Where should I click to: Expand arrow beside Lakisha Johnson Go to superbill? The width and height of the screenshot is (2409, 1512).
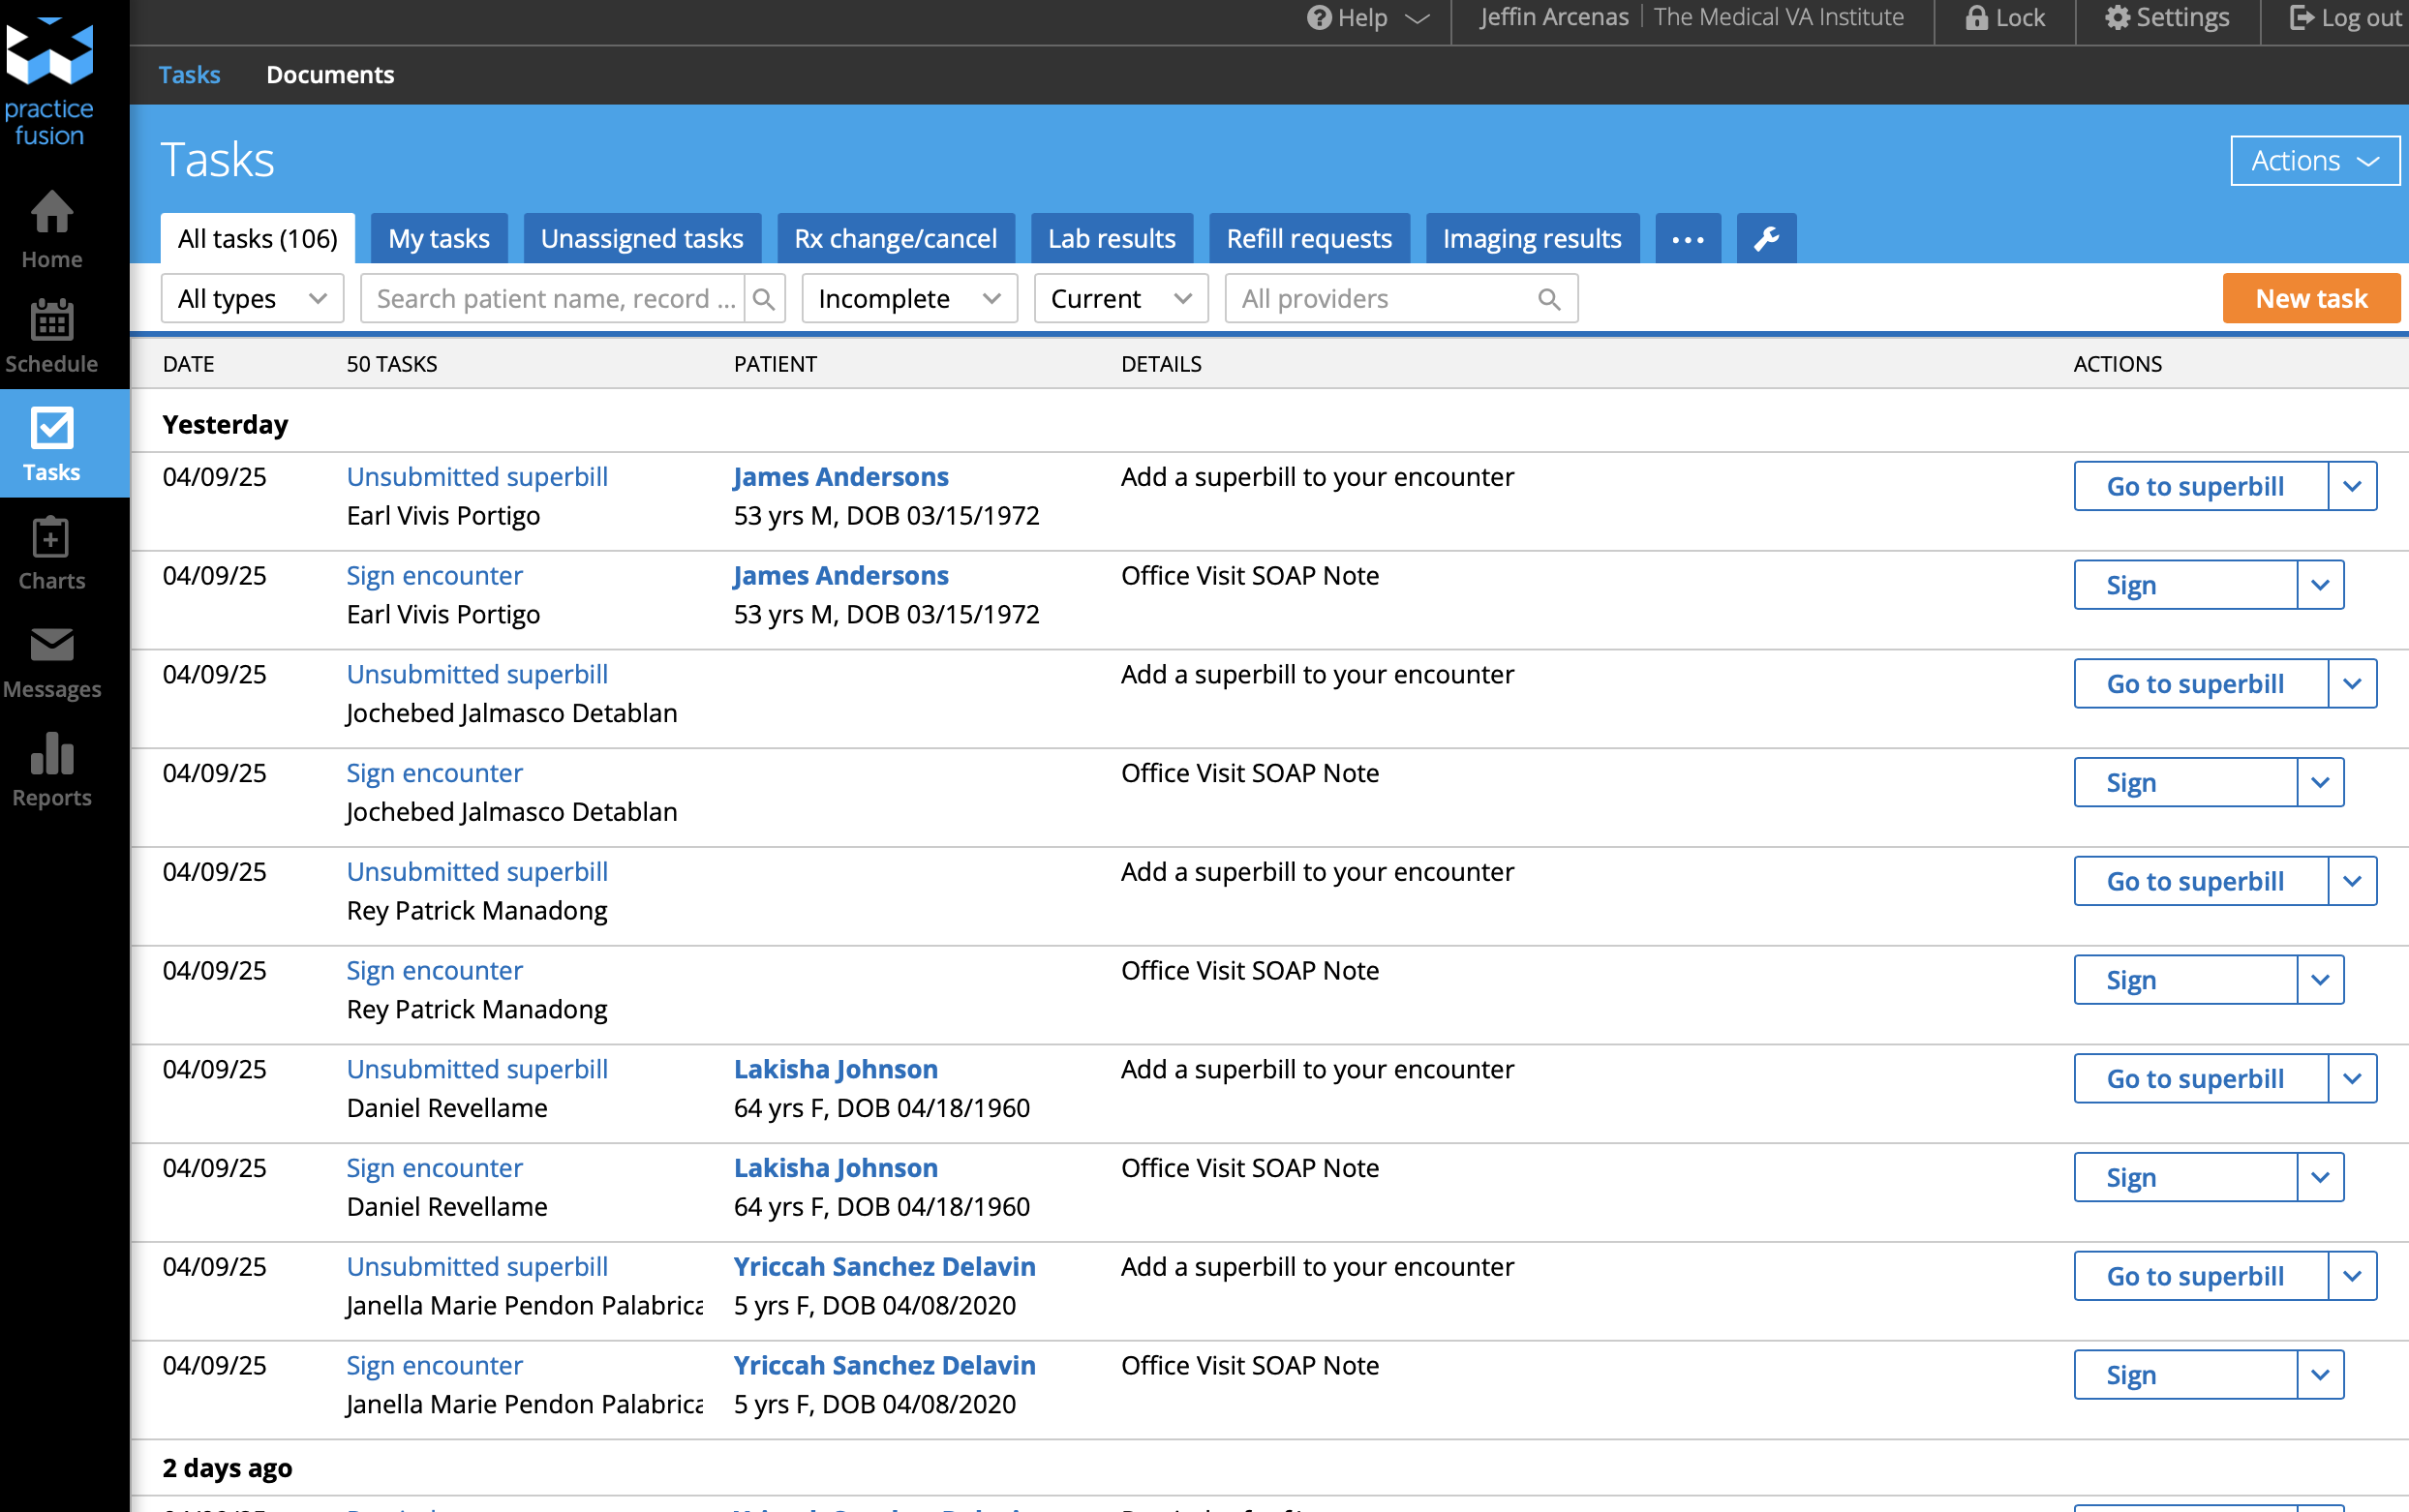pyautogui.click(x=2352, y=1078)
